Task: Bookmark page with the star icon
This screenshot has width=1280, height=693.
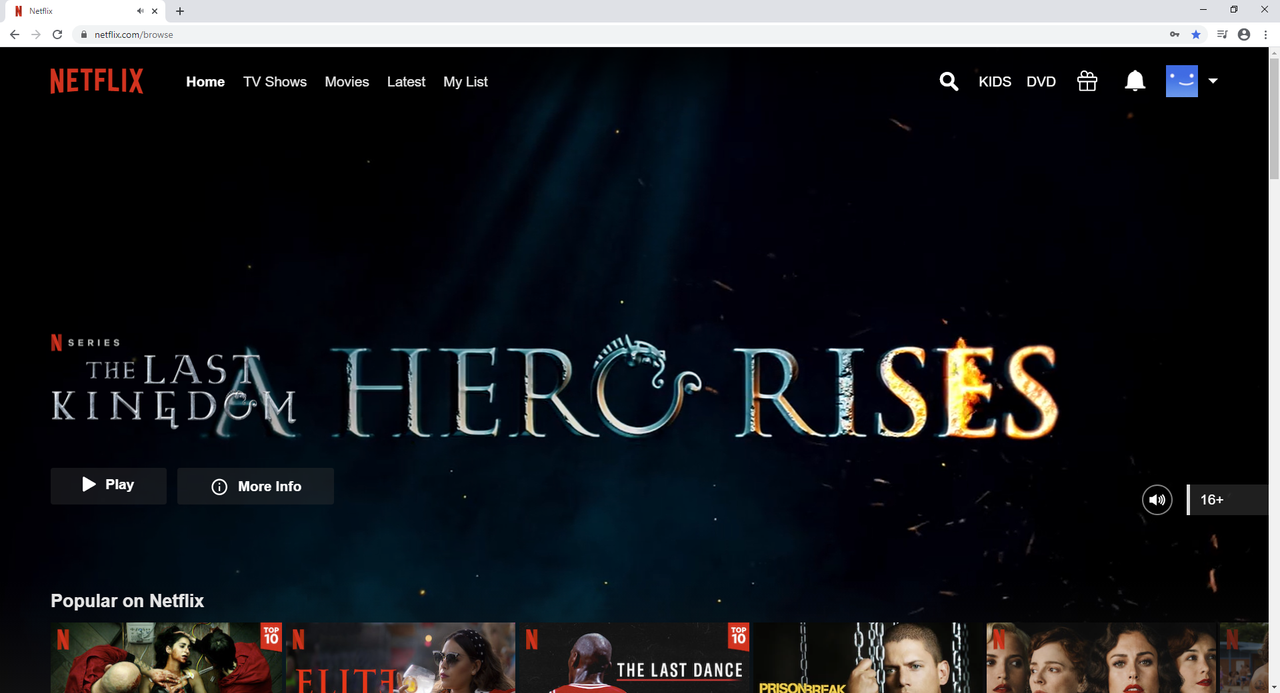Action: 1196,34
